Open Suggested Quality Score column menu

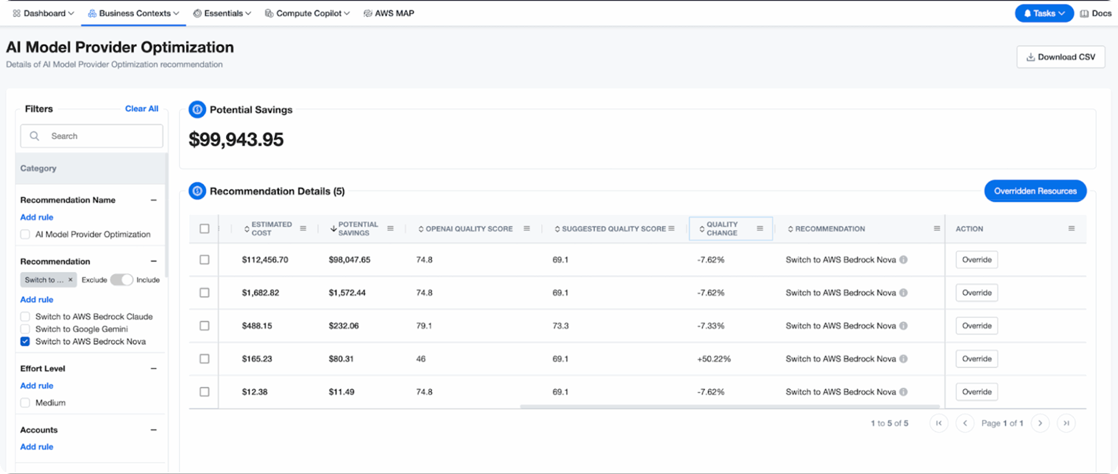672,229
